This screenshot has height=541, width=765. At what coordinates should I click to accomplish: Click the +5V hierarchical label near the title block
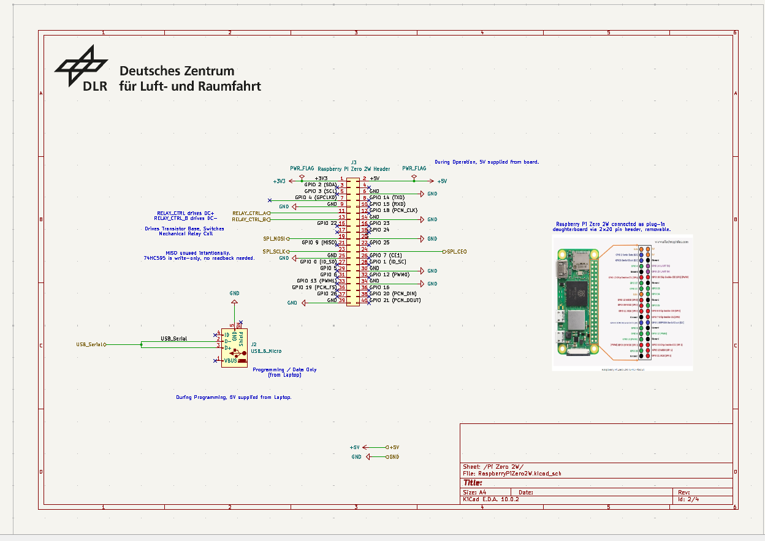(392, 447)
